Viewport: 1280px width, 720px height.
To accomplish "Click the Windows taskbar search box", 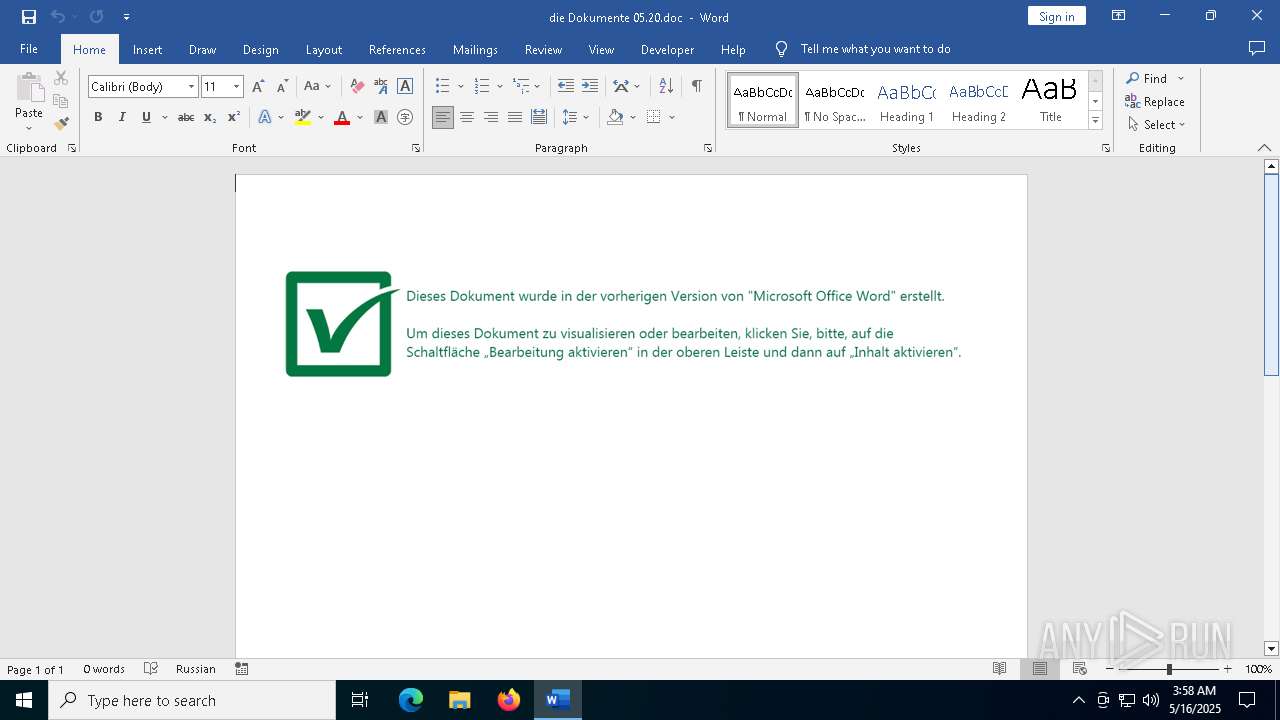I will [x=192, y=700].
